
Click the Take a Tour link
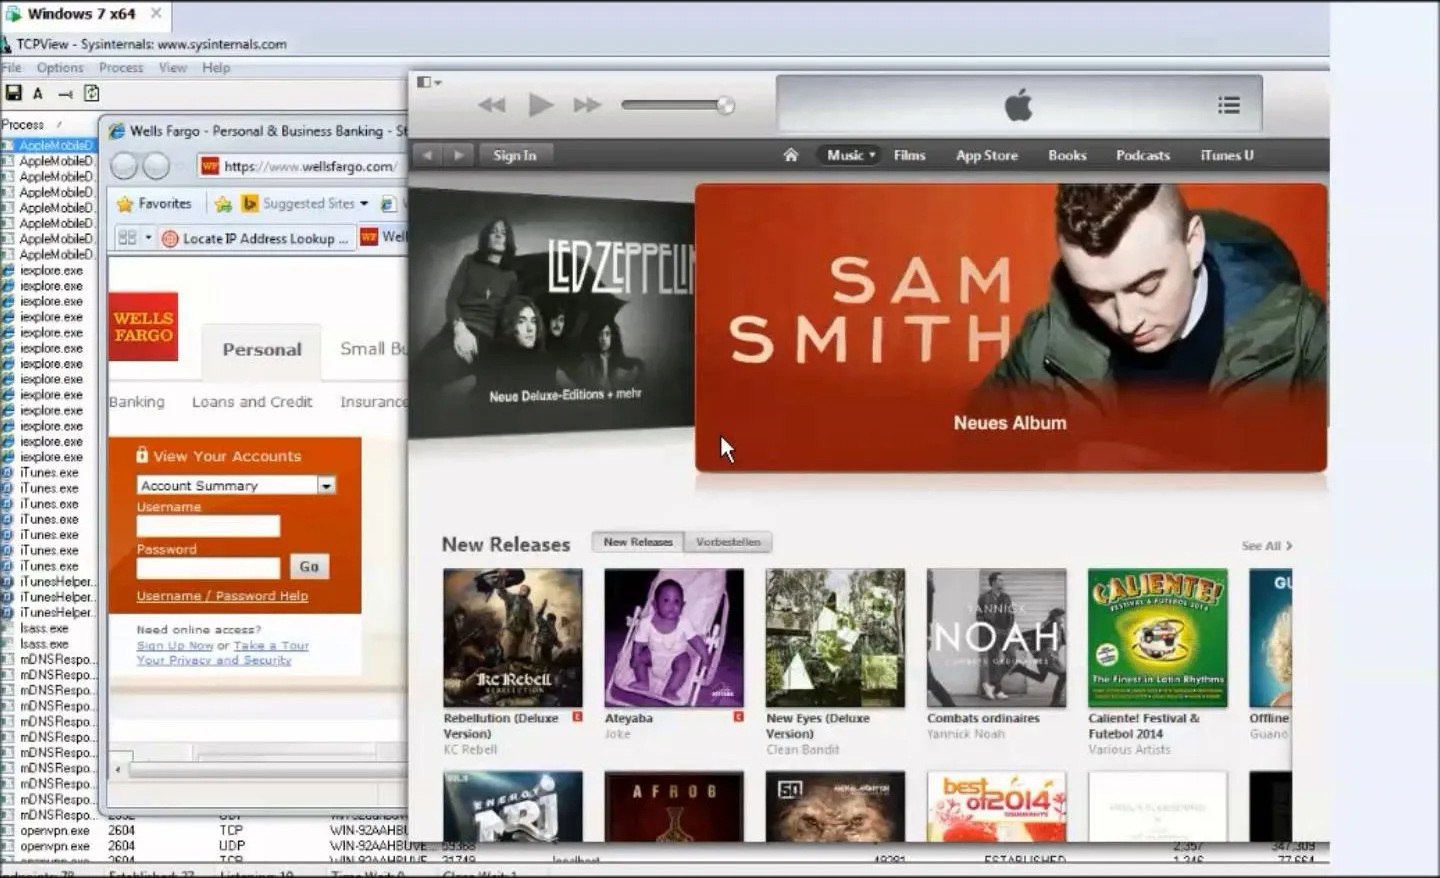pyautogui.click(x=271, y=646)
